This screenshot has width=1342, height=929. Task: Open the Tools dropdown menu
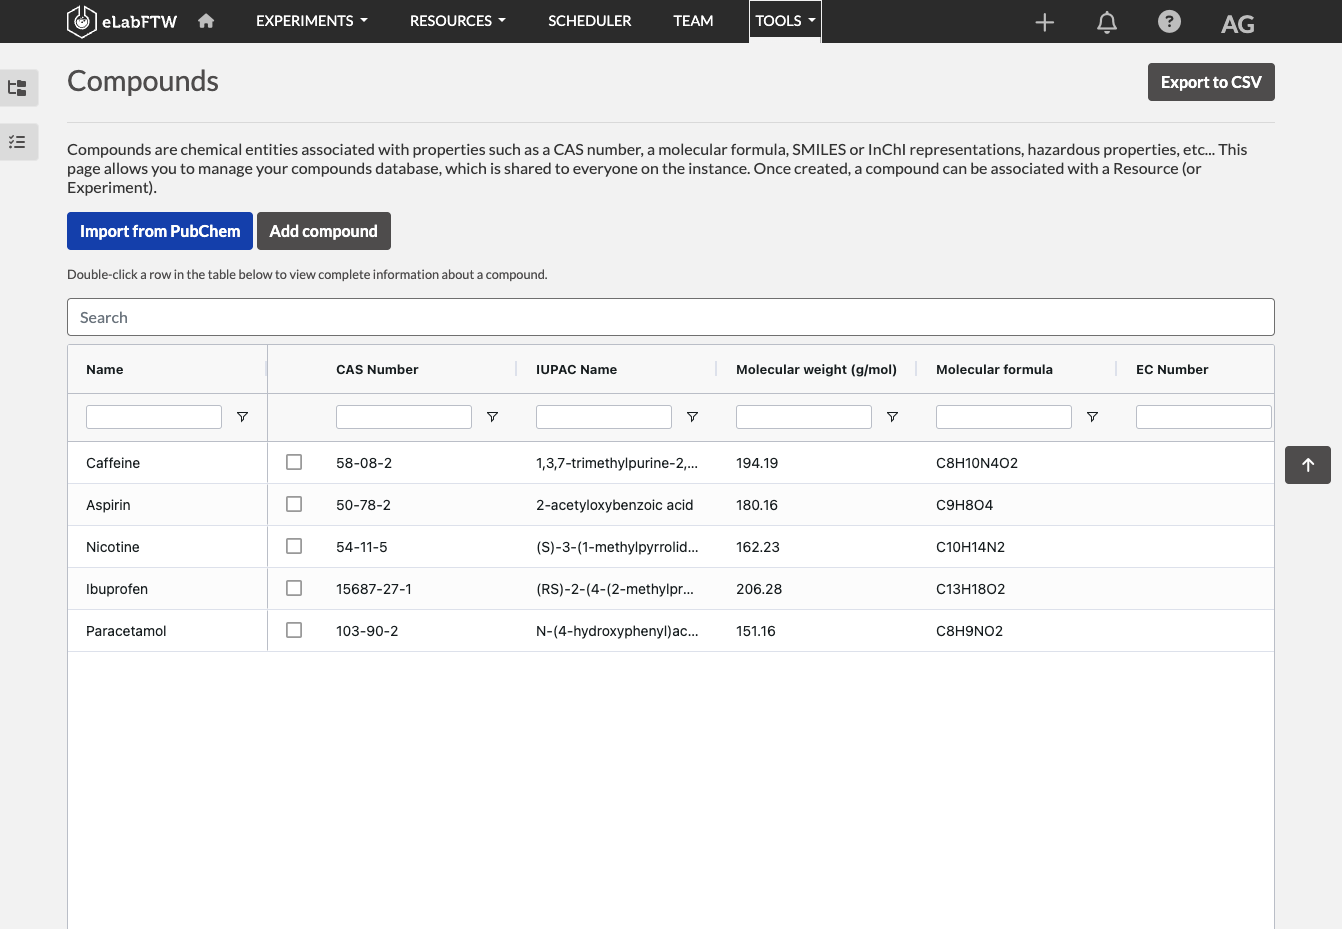[x=785, y=21]
